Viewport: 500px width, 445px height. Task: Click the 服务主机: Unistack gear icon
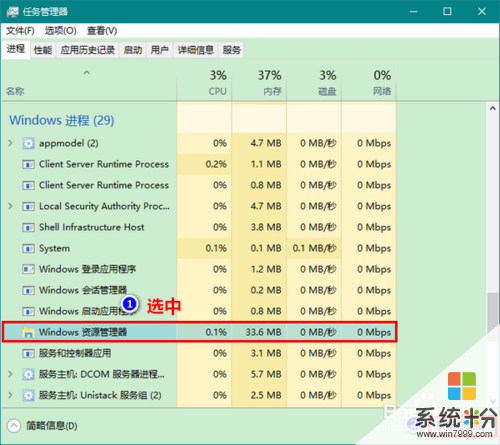pyautogui.click(x=28, y=395)
